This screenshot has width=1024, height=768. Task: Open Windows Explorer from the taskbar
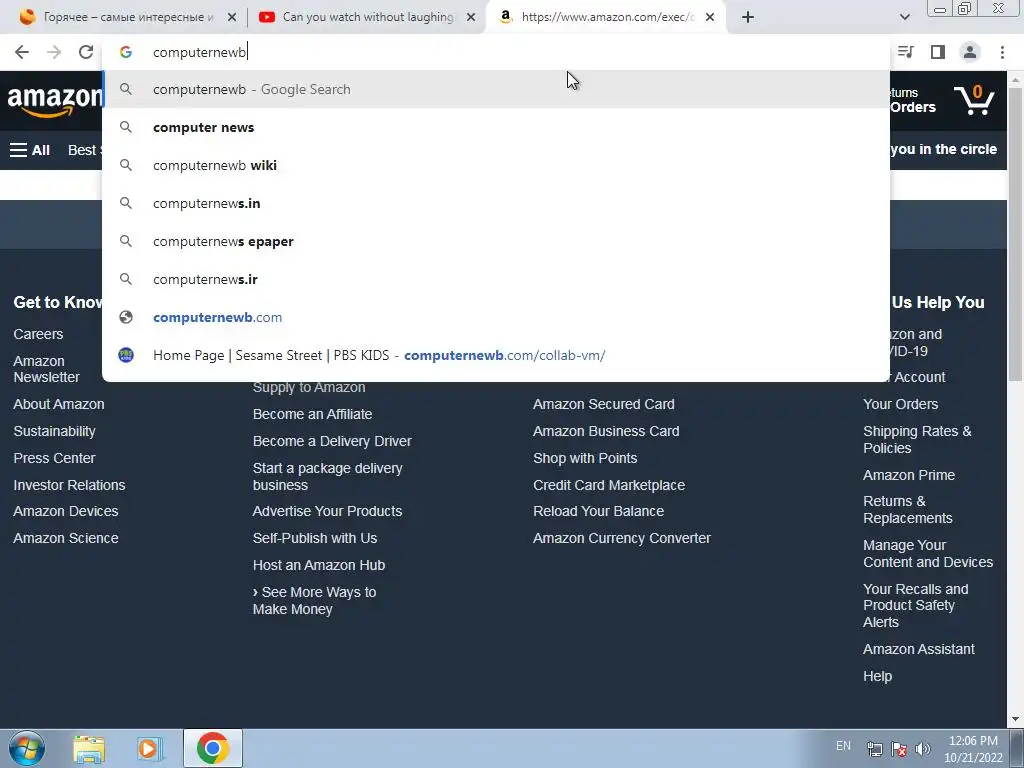(x=89, y=748)
